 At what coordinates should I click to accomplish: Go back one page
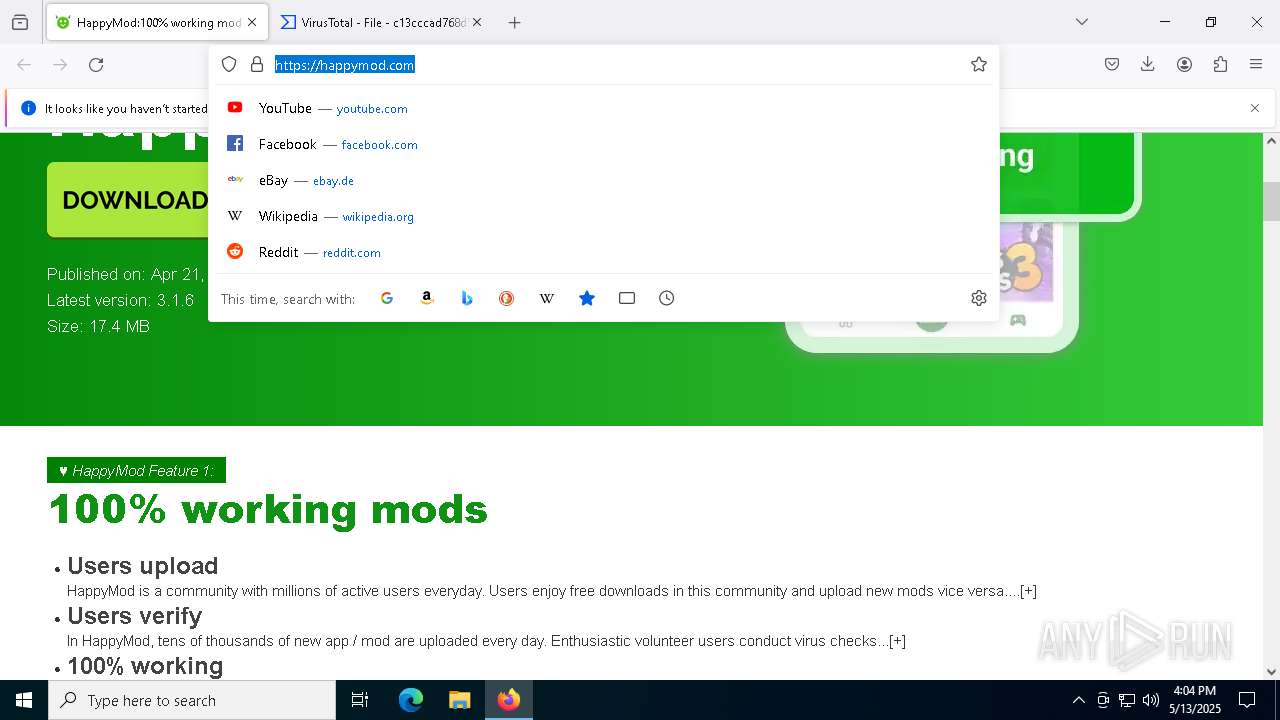tap(24, 65)
